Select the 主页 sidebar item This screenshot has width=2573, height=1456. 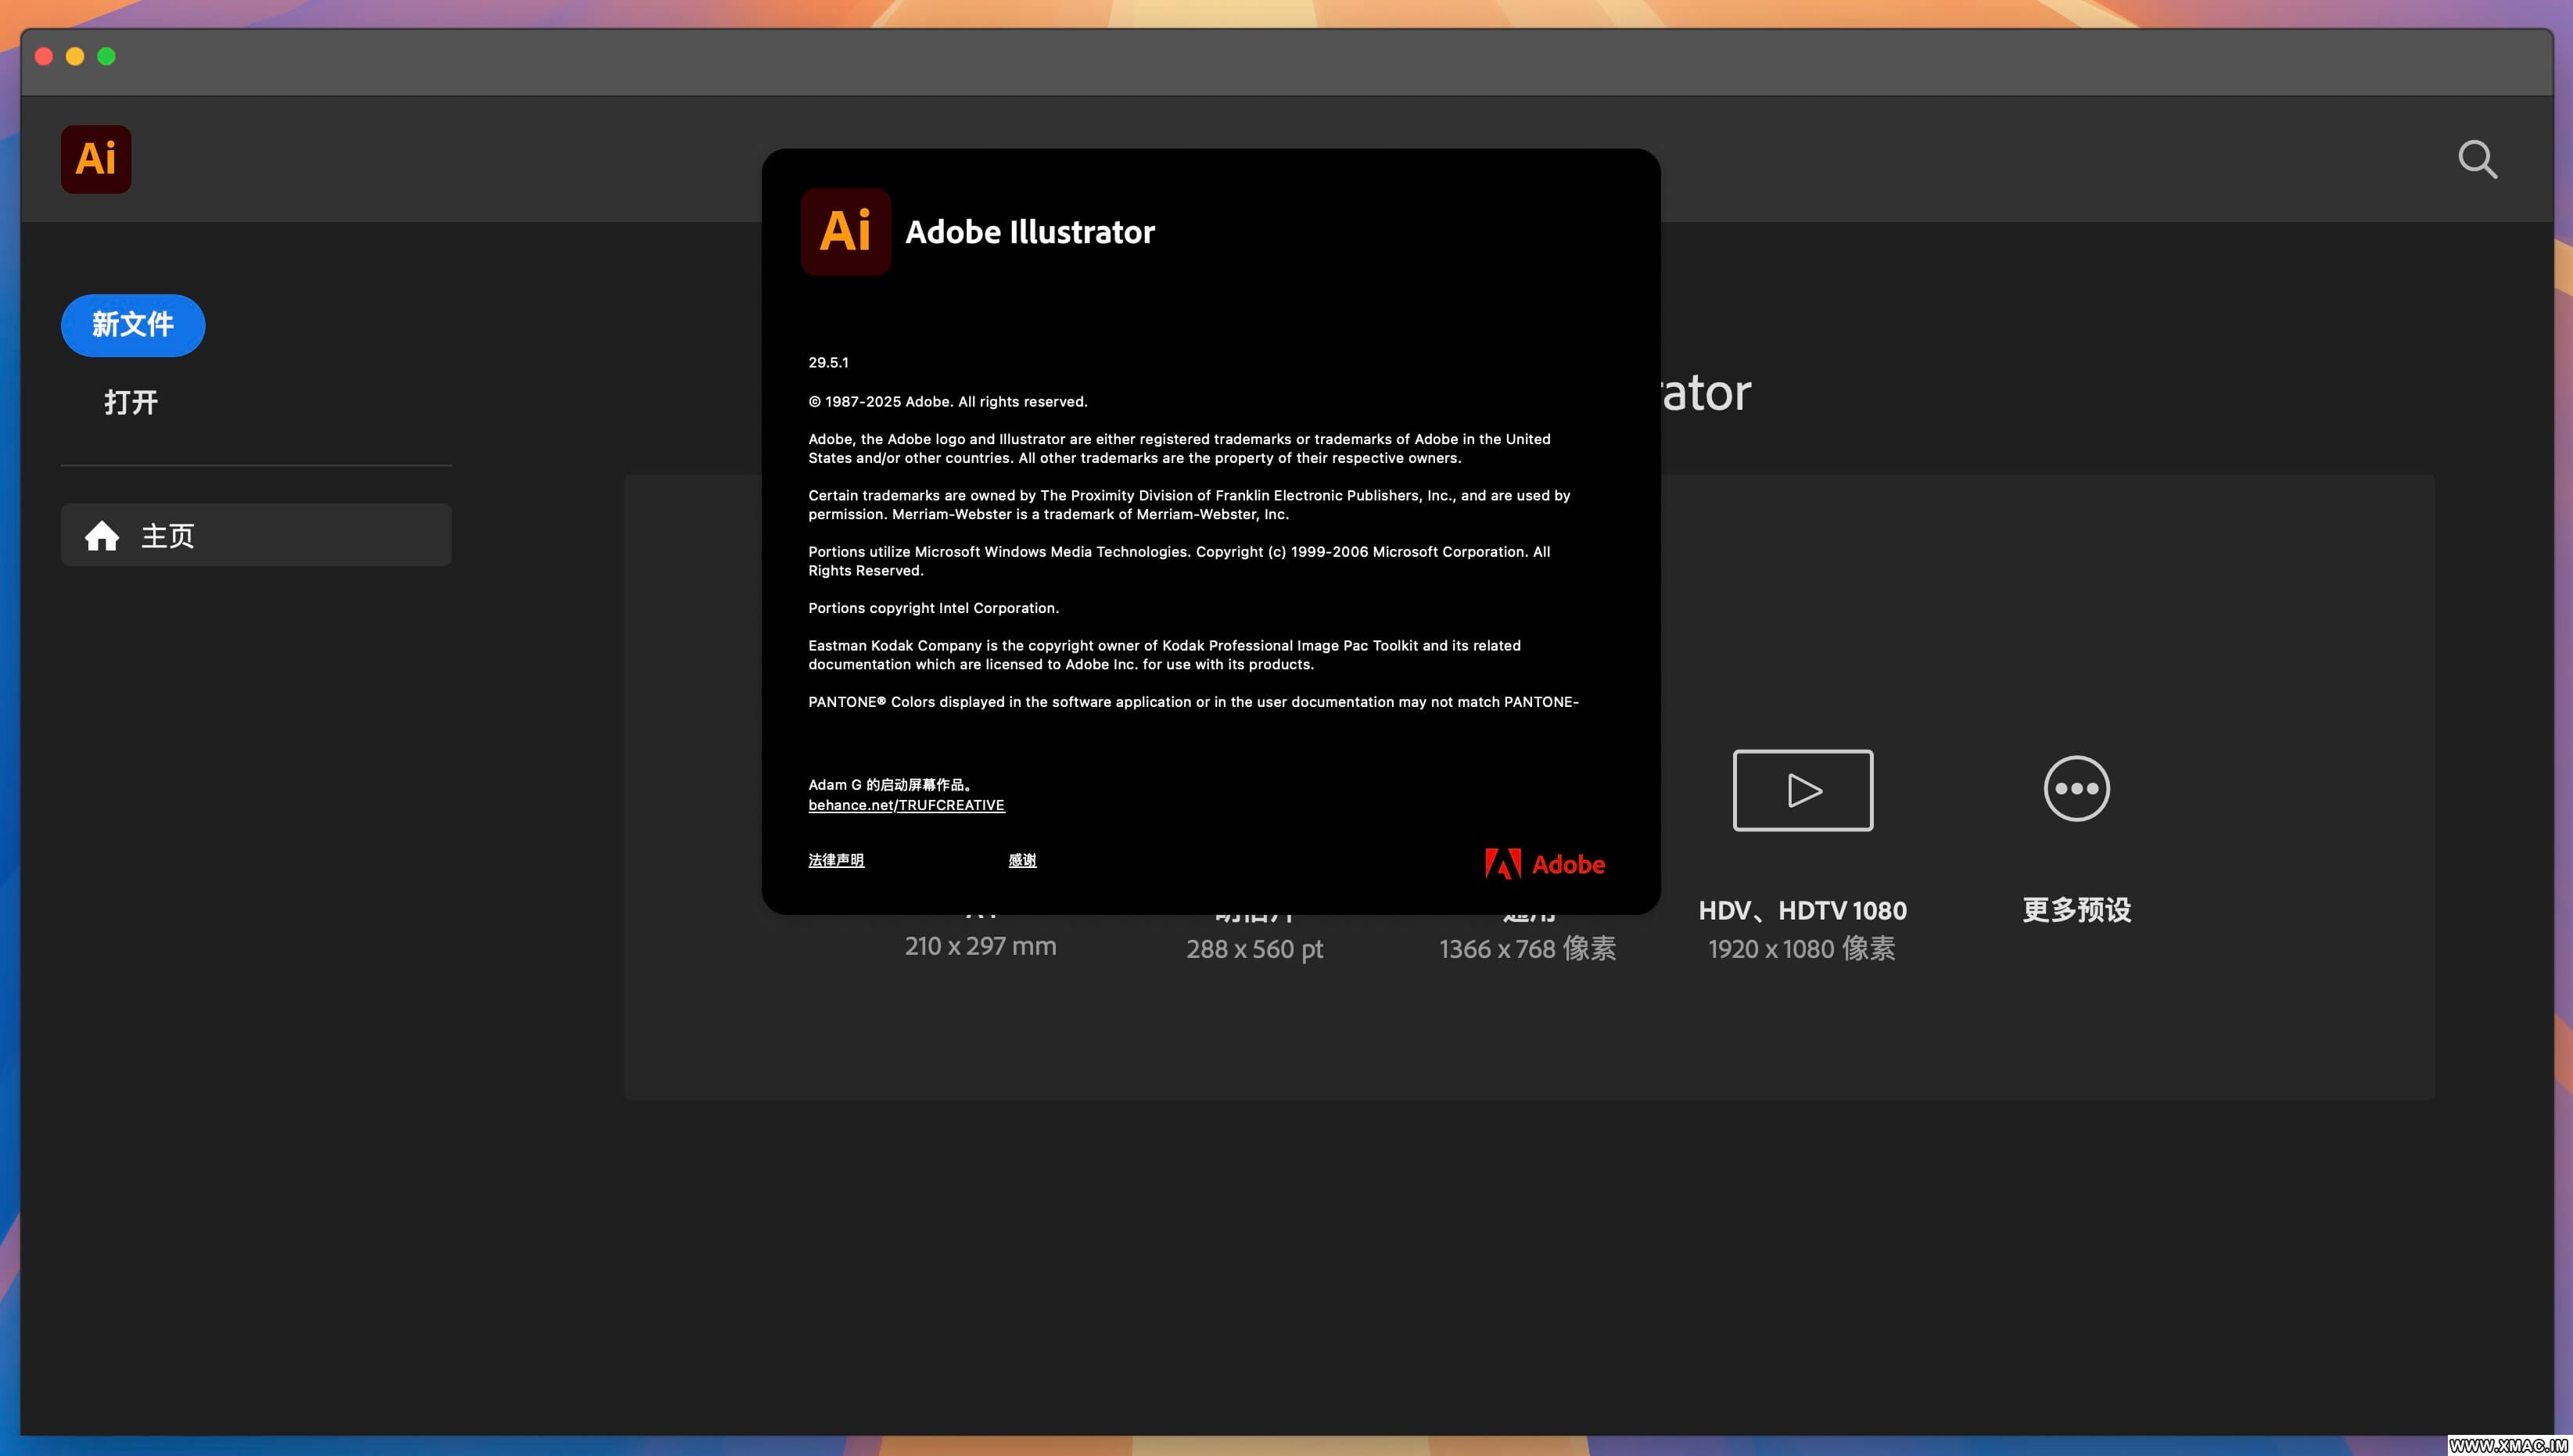256,535
